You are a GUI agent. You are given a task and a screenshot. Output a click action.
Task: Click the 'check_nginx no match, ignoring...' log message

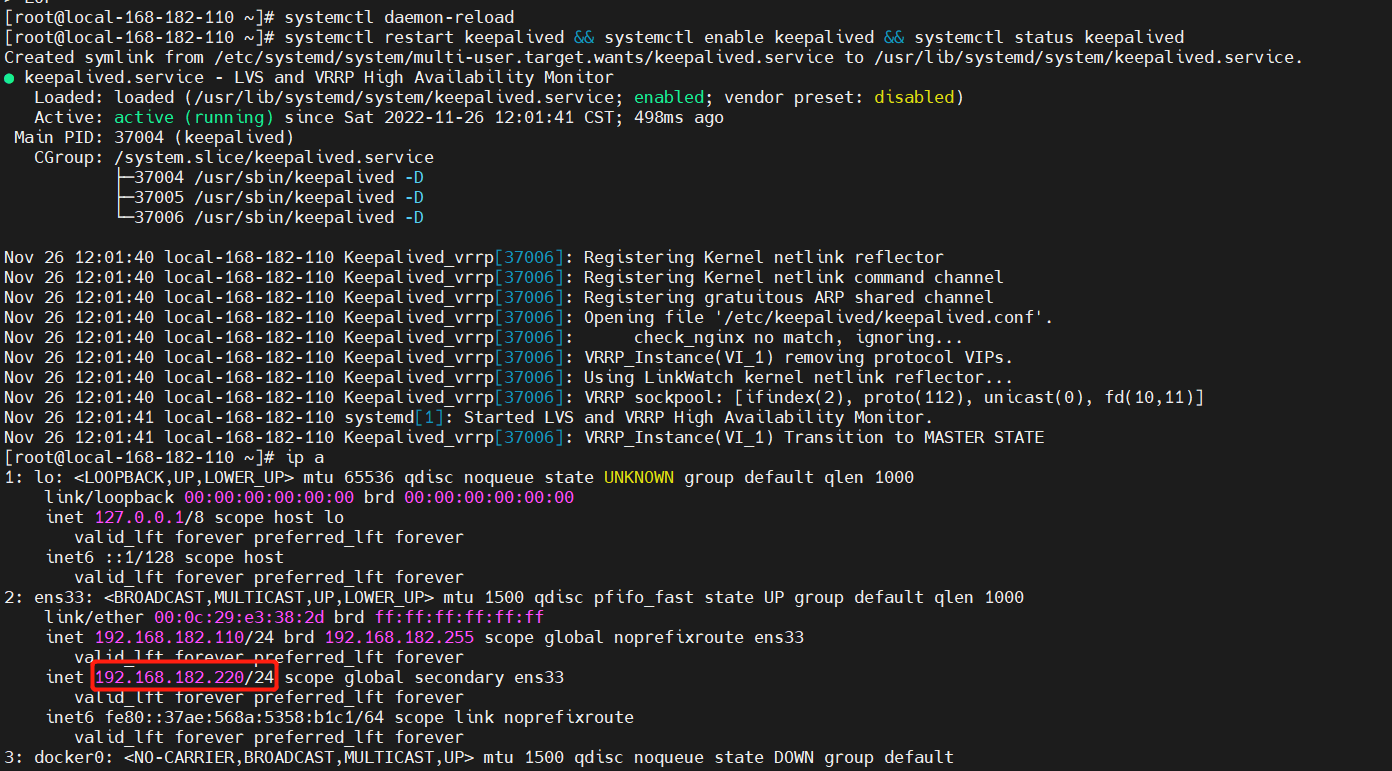(784, 338)
